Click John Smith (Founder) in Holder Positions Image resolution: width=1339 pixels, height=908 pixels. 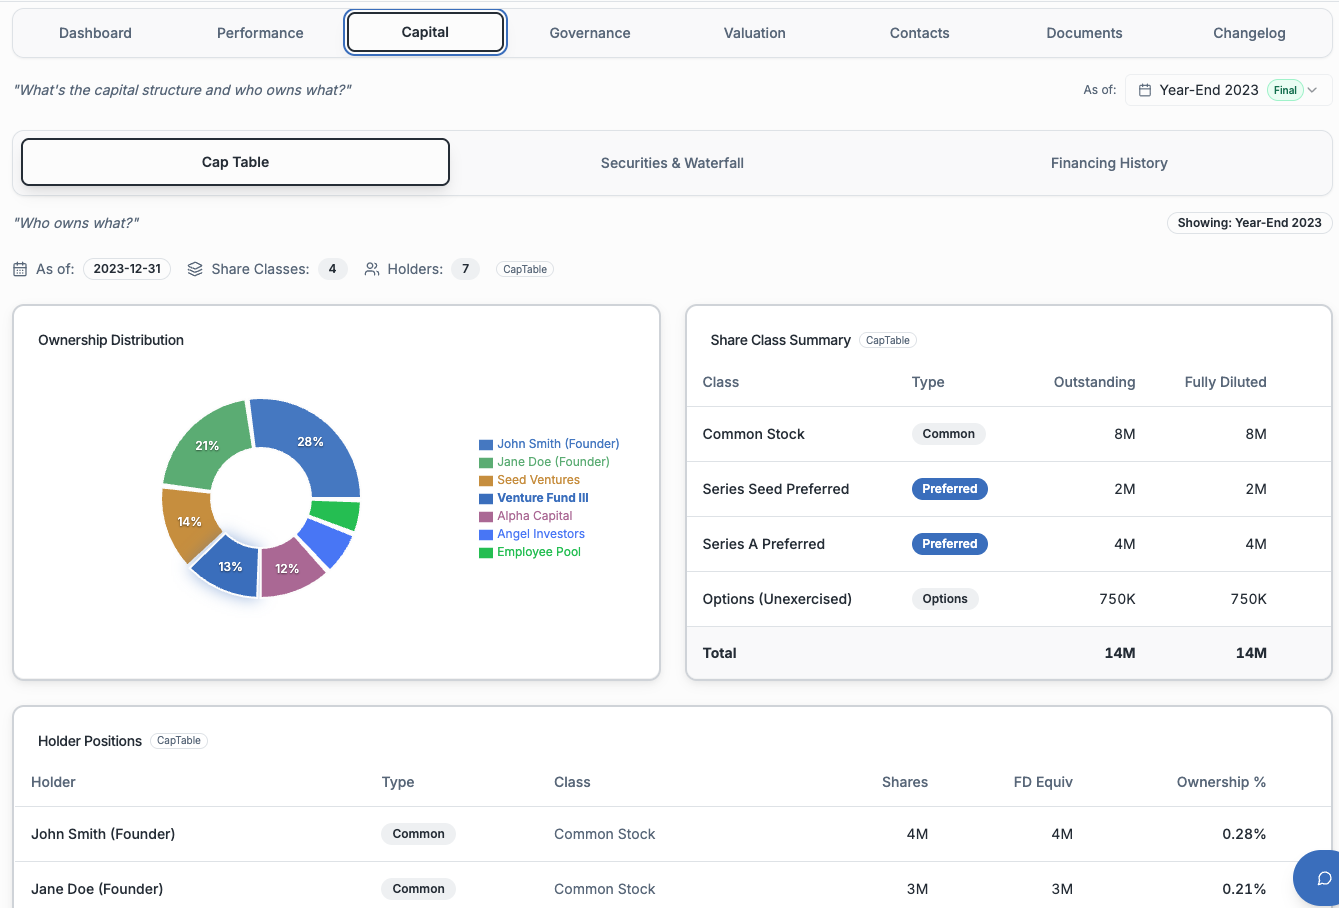tap(103, 834)
